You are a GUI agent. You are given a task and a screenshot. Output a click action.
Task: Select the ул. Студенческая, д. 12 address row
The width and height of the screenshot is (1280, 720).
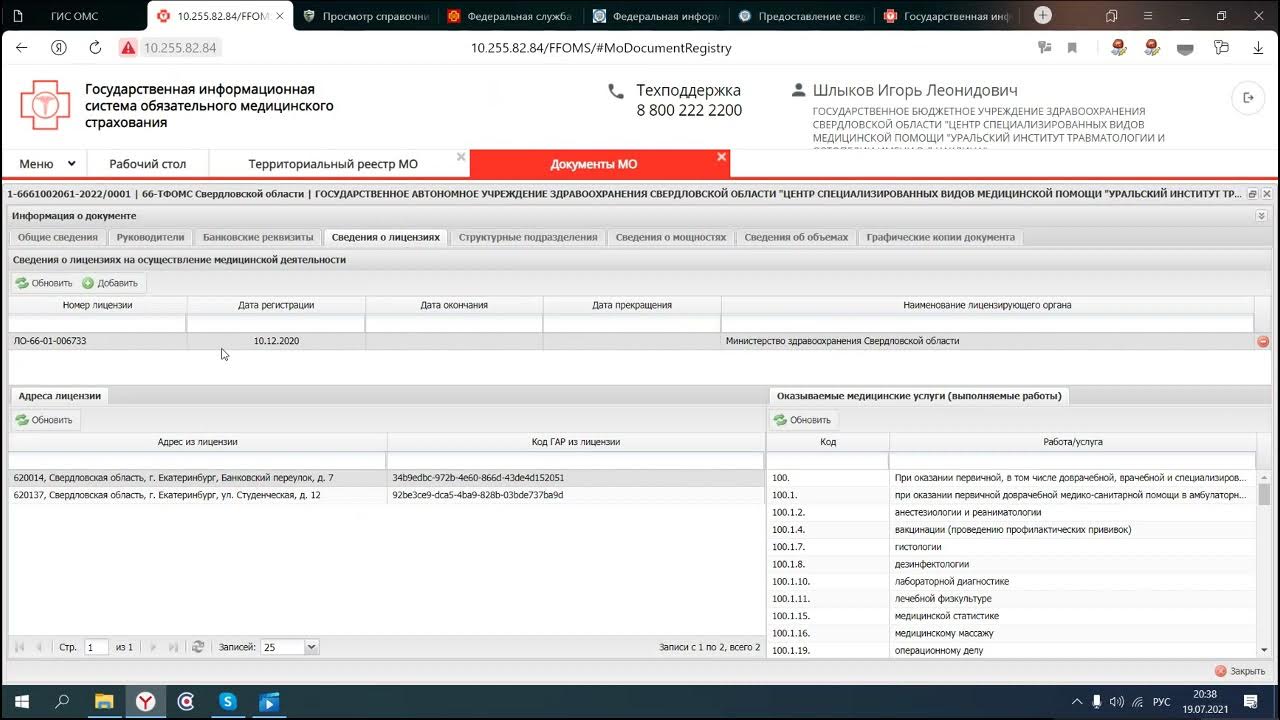click(x=386, y=495)
